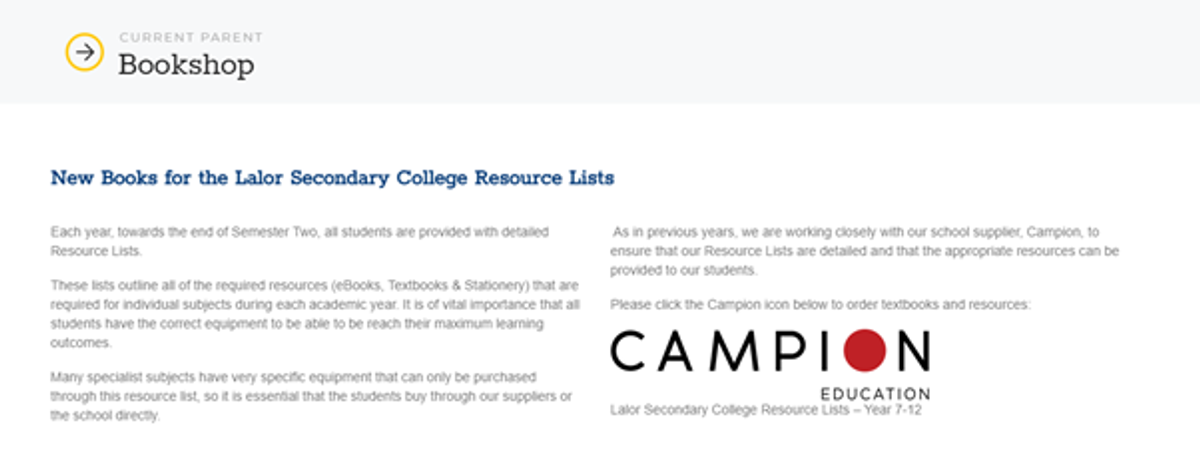Click paragraph starting Each year, towards the end

pos(300,240)
